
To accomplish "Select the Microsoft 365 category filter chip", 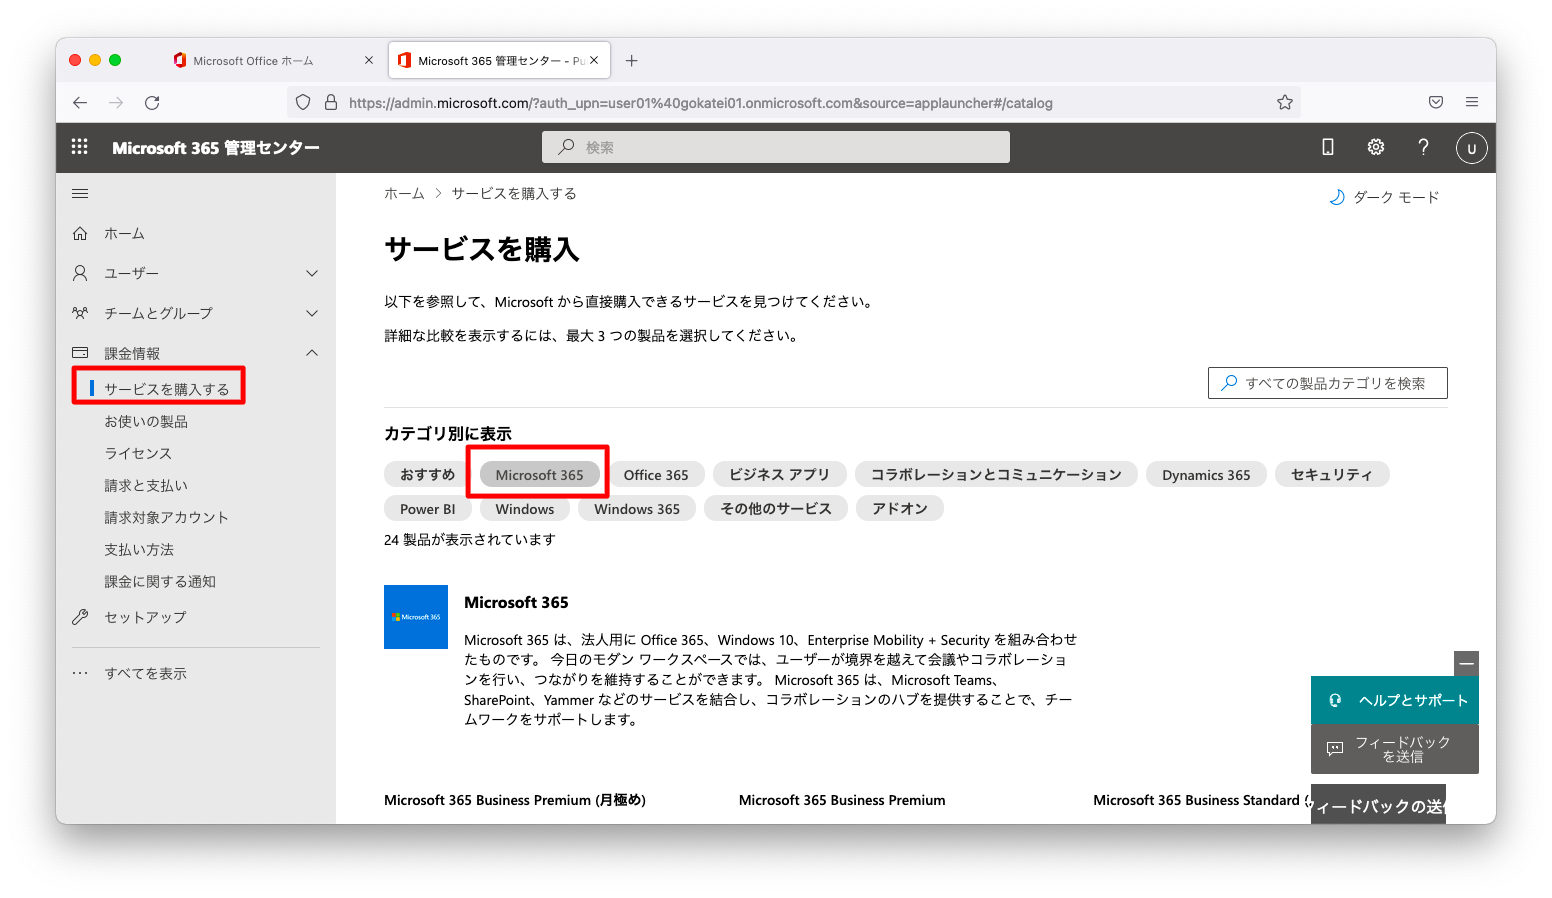I will (538, 474).
